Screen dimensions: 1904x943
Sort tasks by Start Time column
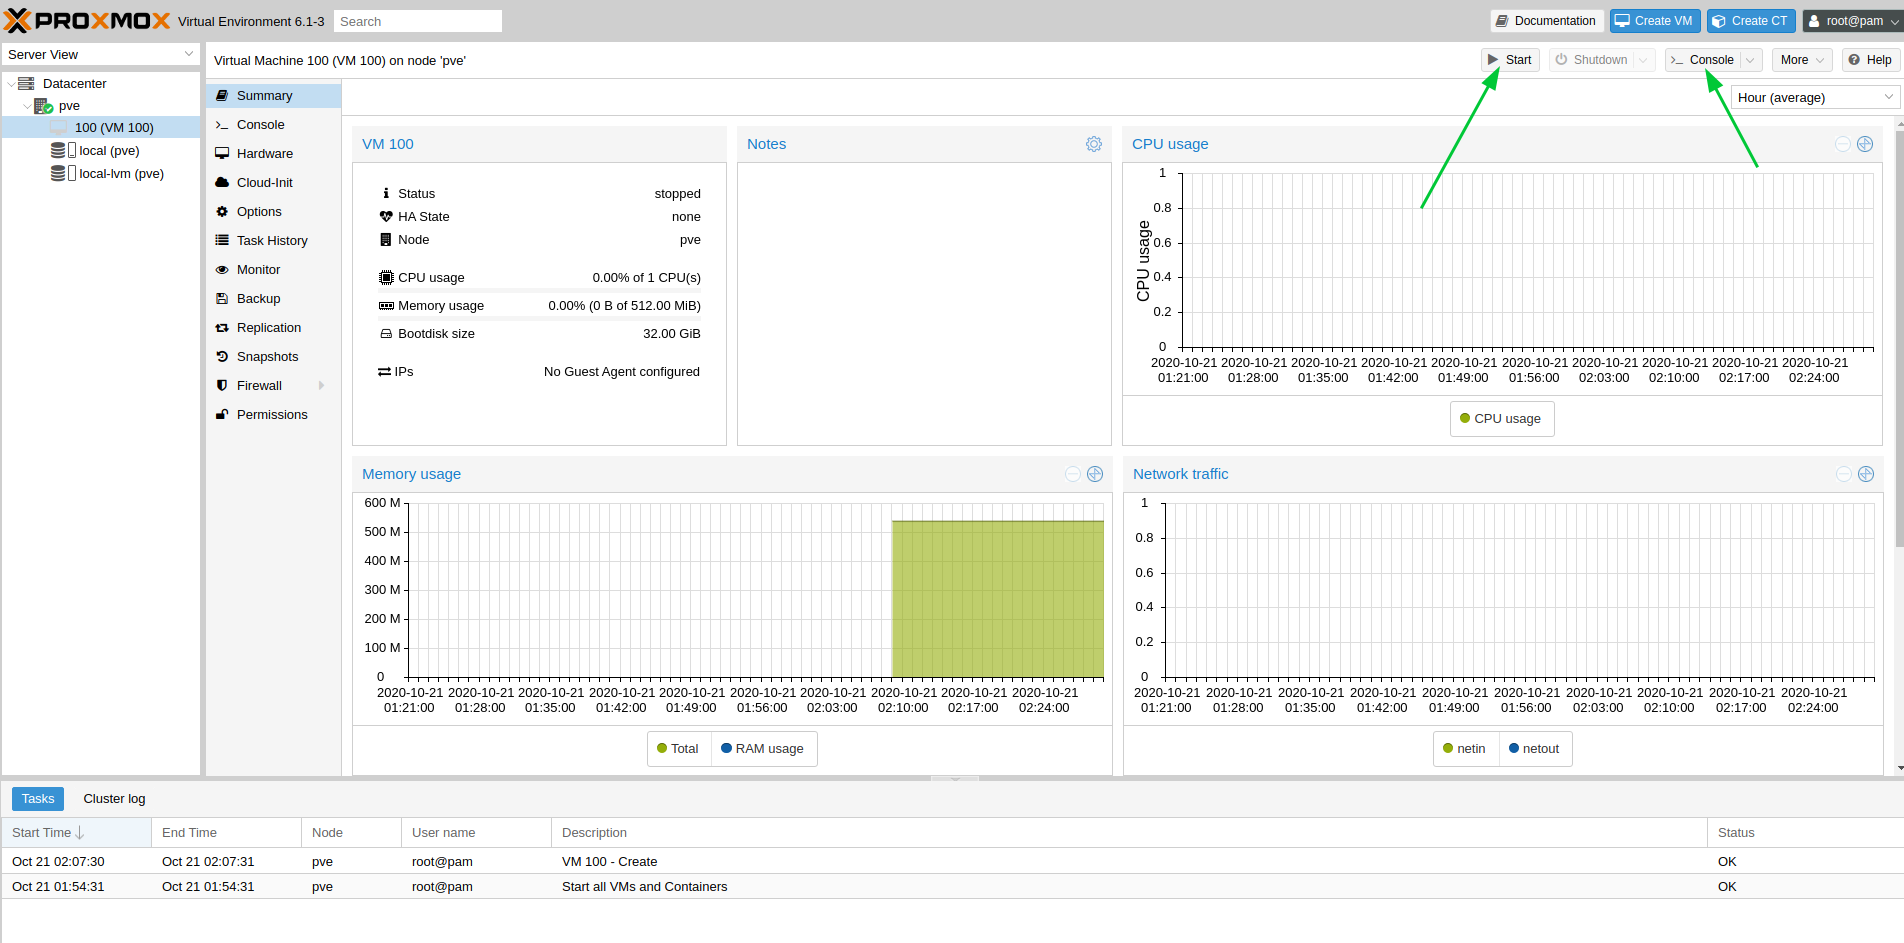76,832
